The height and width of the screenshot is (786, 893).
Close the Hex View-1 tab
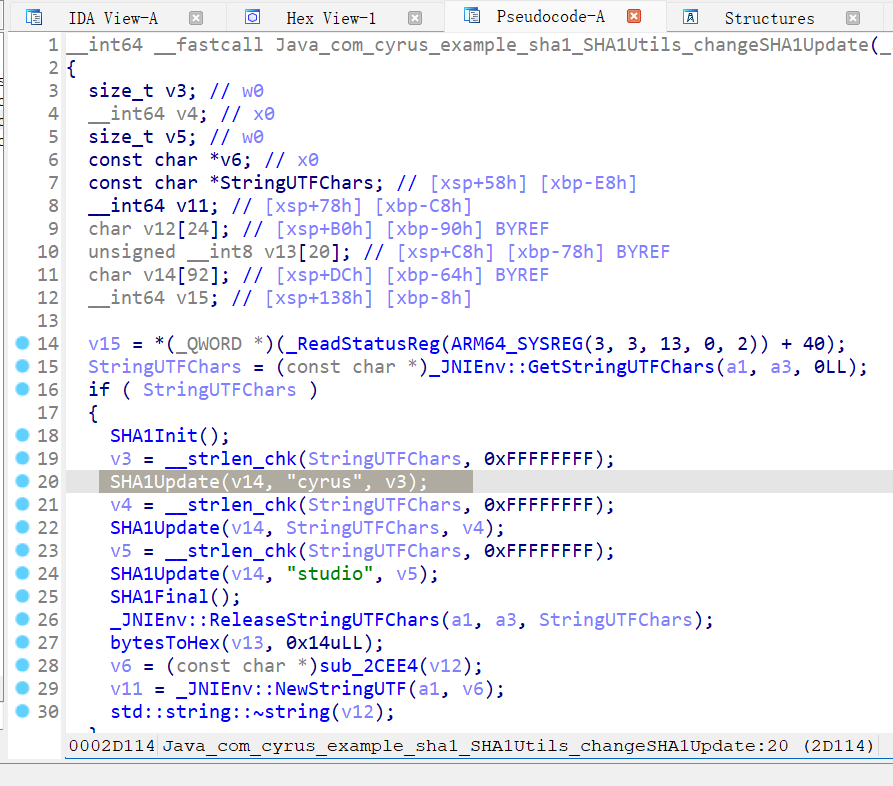[x=415, y=18]
